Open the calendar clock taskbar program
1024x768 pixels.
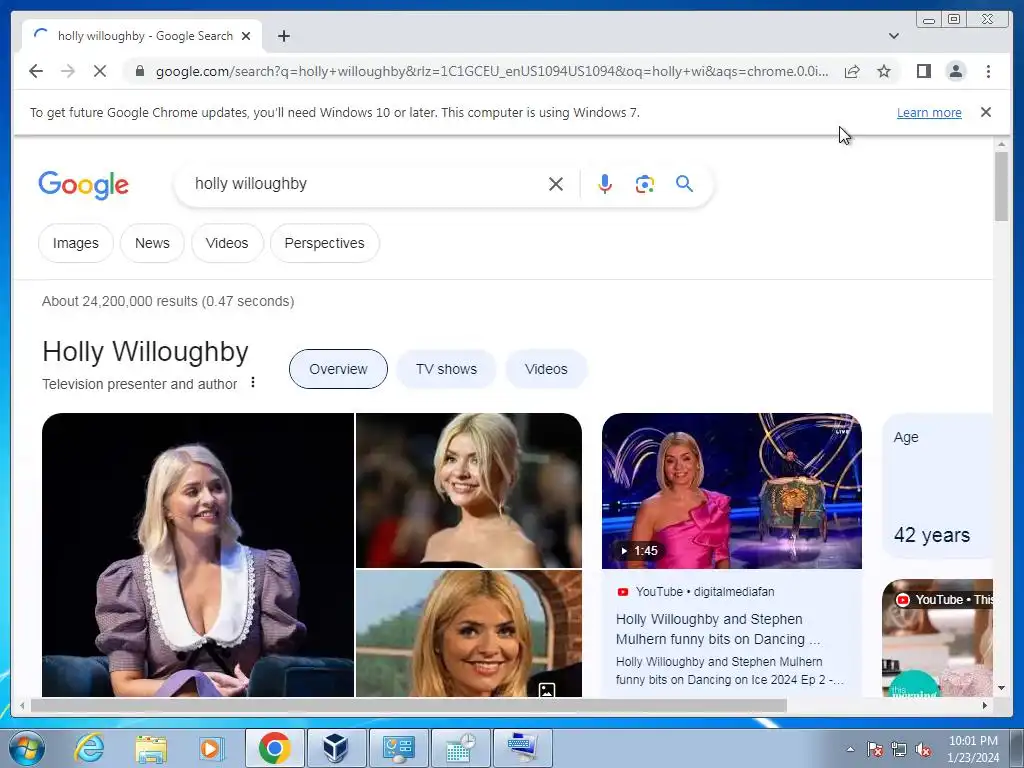[x=460, y=748]
